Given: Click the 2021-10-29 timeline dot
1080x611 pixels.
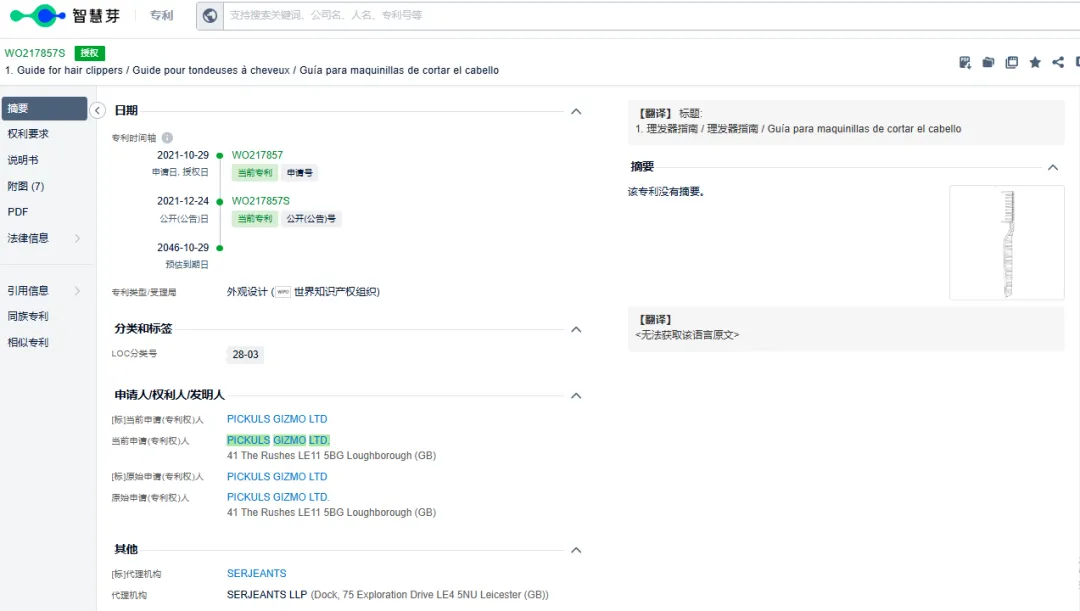Looking at the screenshot, I should [x=220, y=156].
